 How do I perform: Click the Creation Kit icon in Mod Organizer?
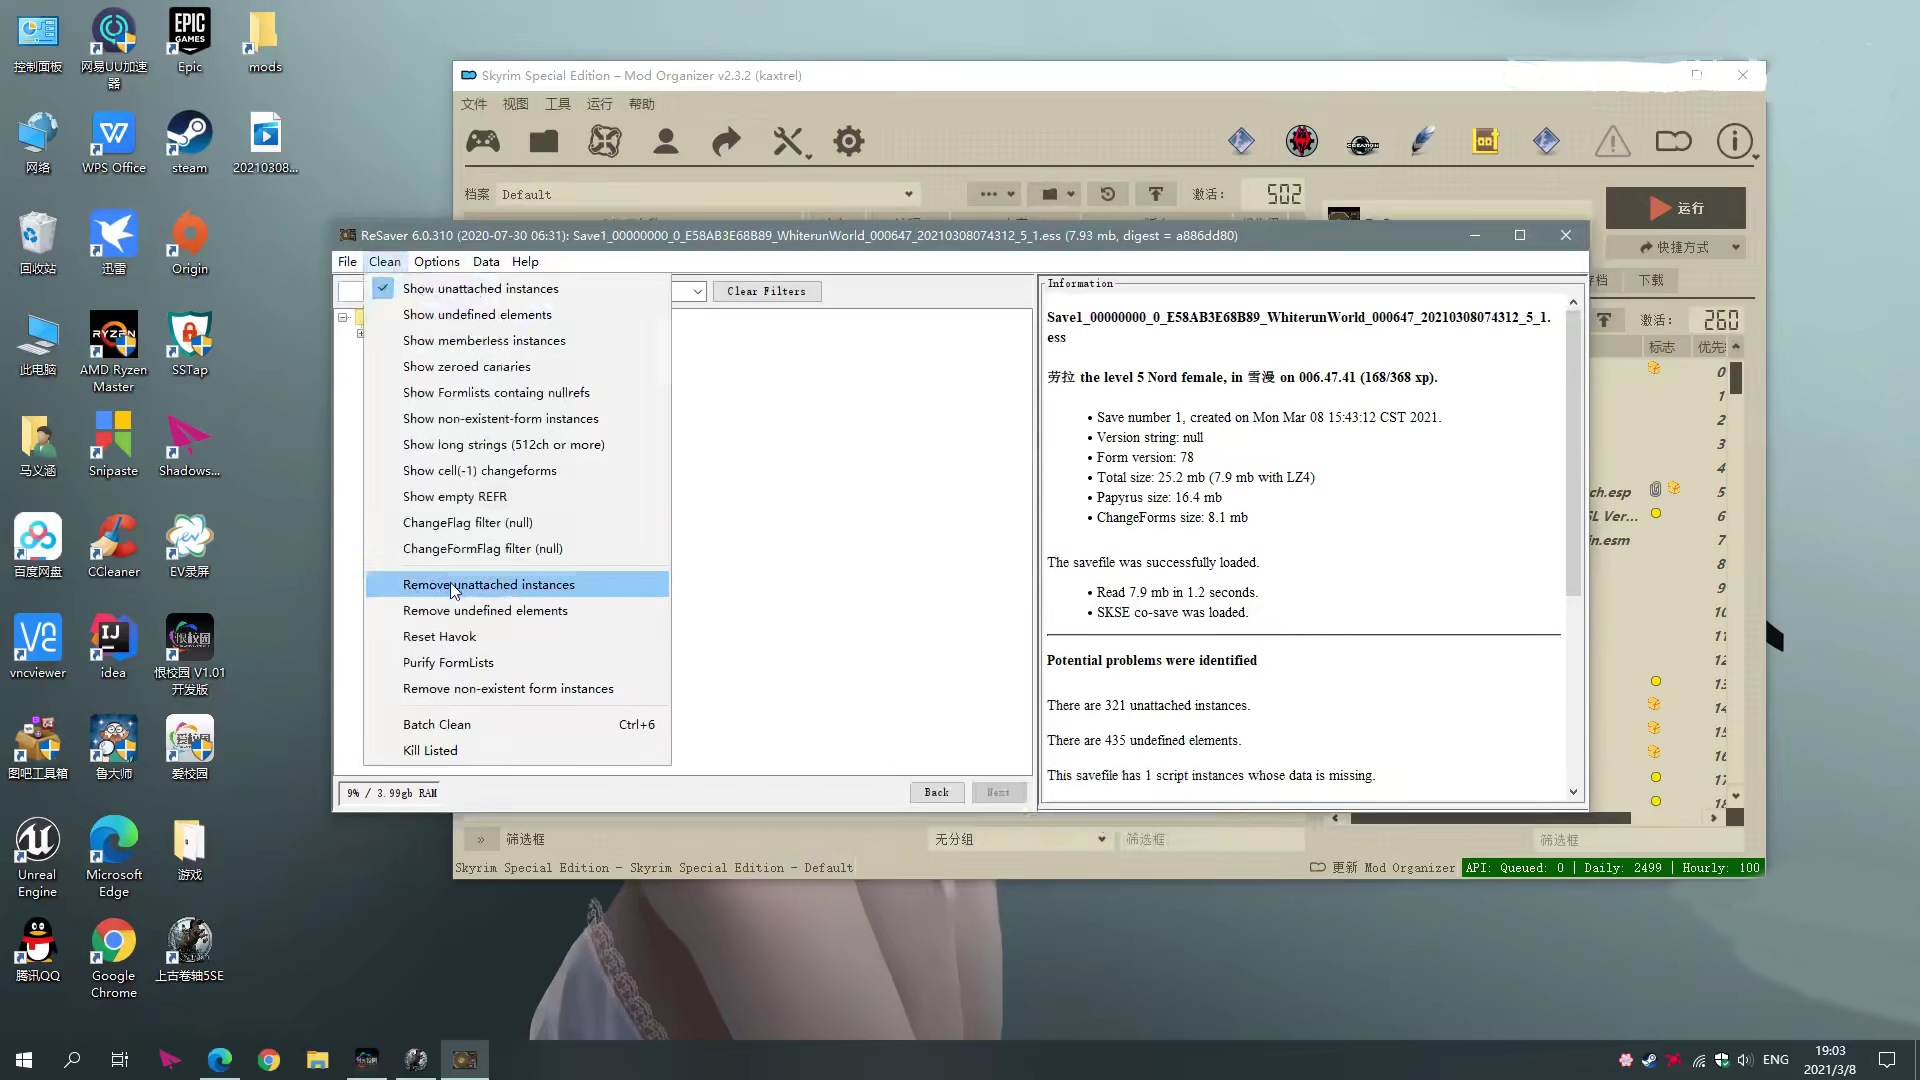[x=1362, y=143]
